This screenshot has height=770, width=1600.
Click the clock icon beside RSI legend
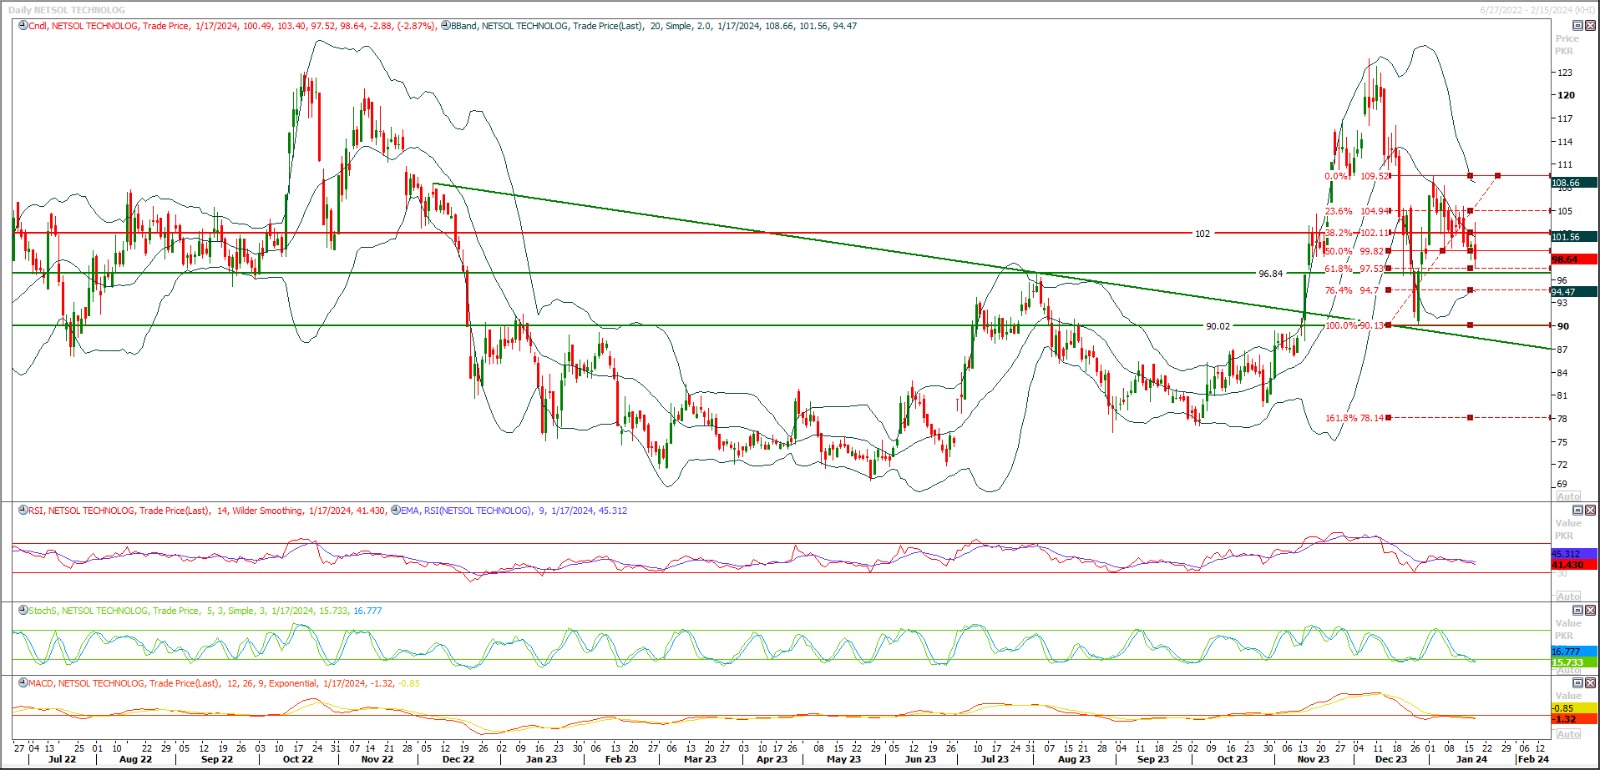[23, 511]
